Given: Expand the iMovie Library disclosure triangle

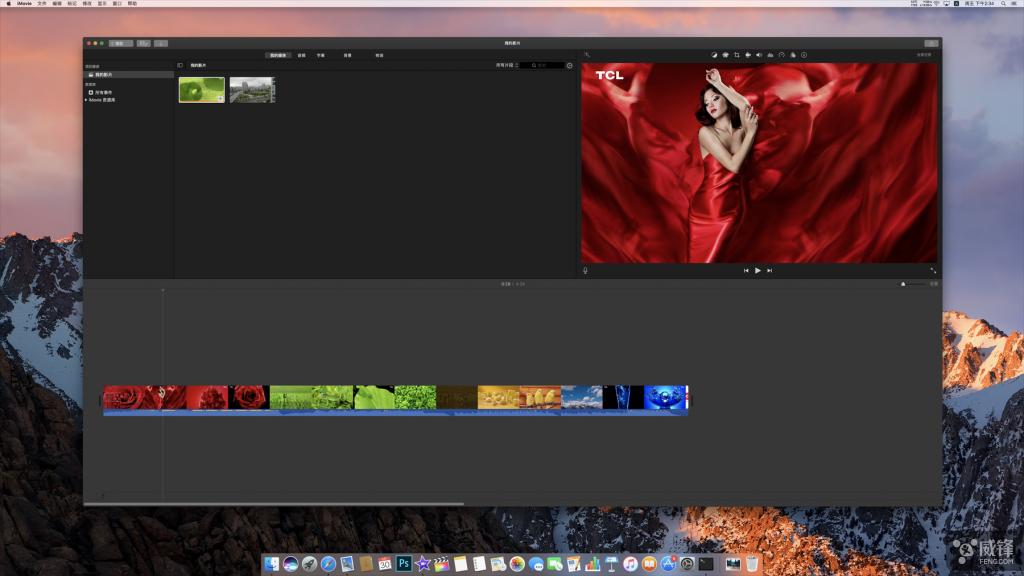Looking at the screenshot, I should (86, 100).
